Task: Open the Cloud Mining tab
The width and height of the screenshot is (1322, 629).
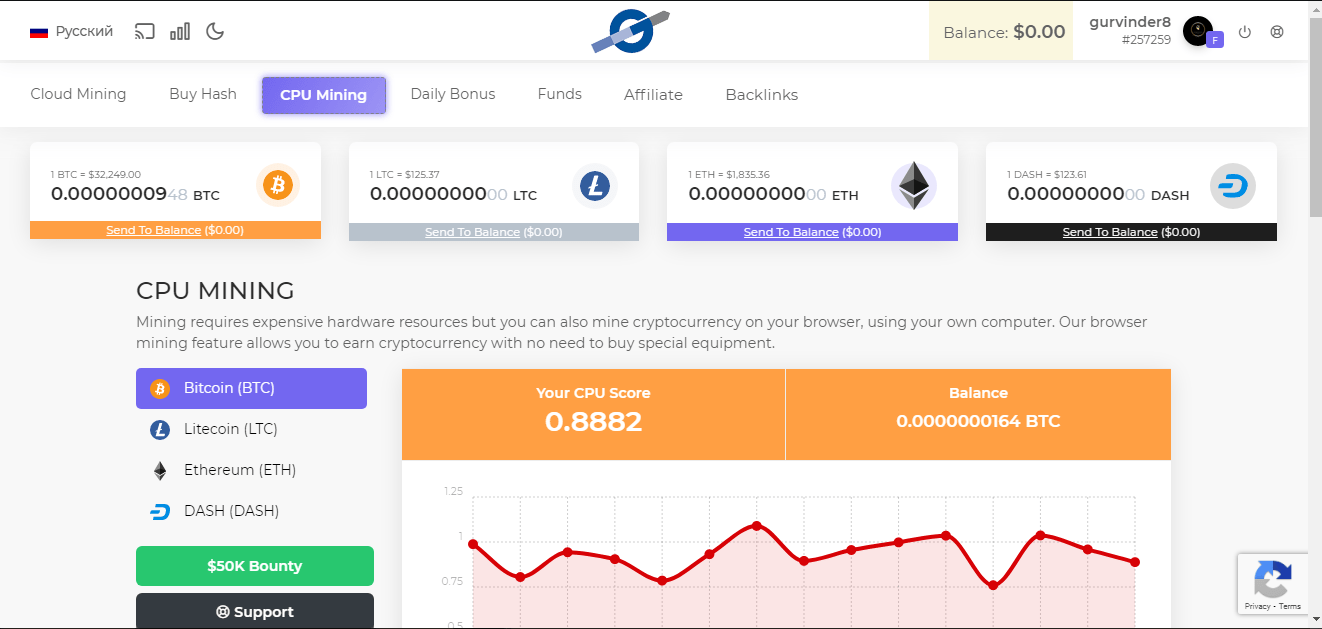Action: [78, 94]
